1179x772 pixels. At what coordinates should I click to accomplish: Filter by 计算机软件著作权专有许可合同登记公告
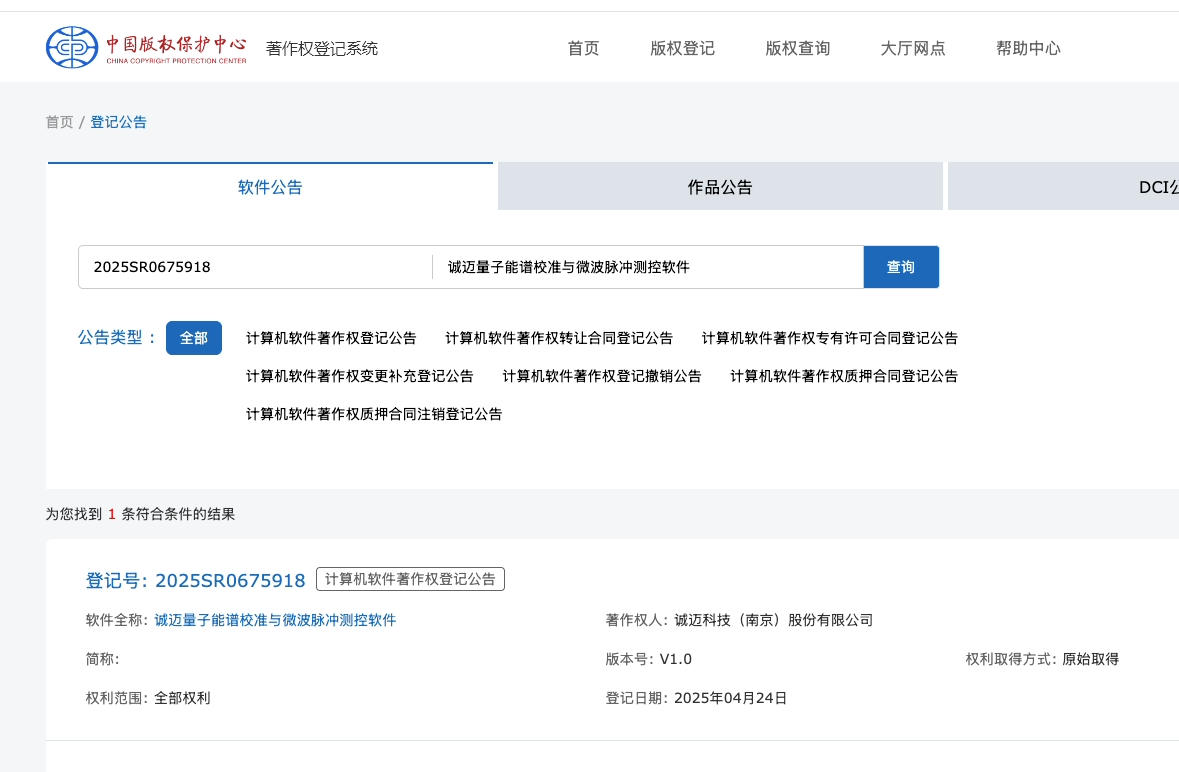(829, 338)
